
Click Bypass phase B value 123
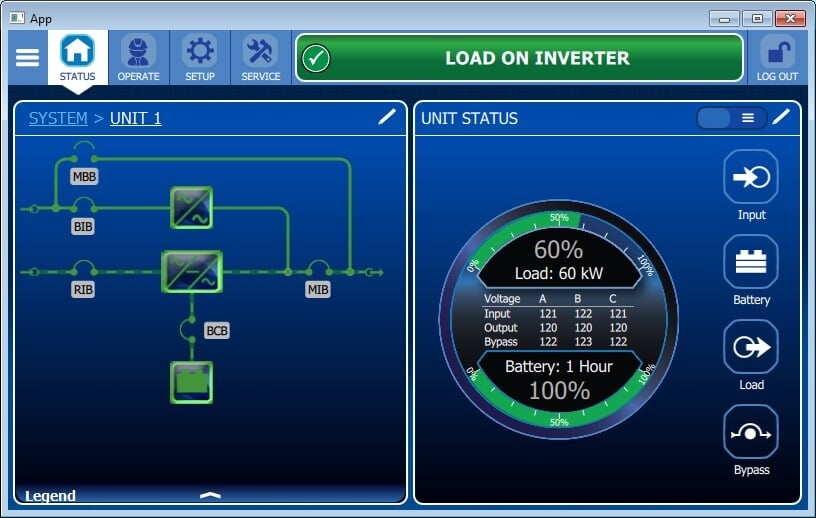point(583,342)
